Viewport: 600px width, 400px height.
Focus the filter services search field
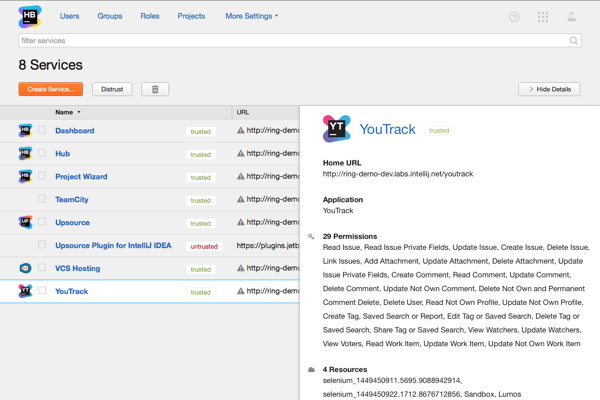pos(290,41)
